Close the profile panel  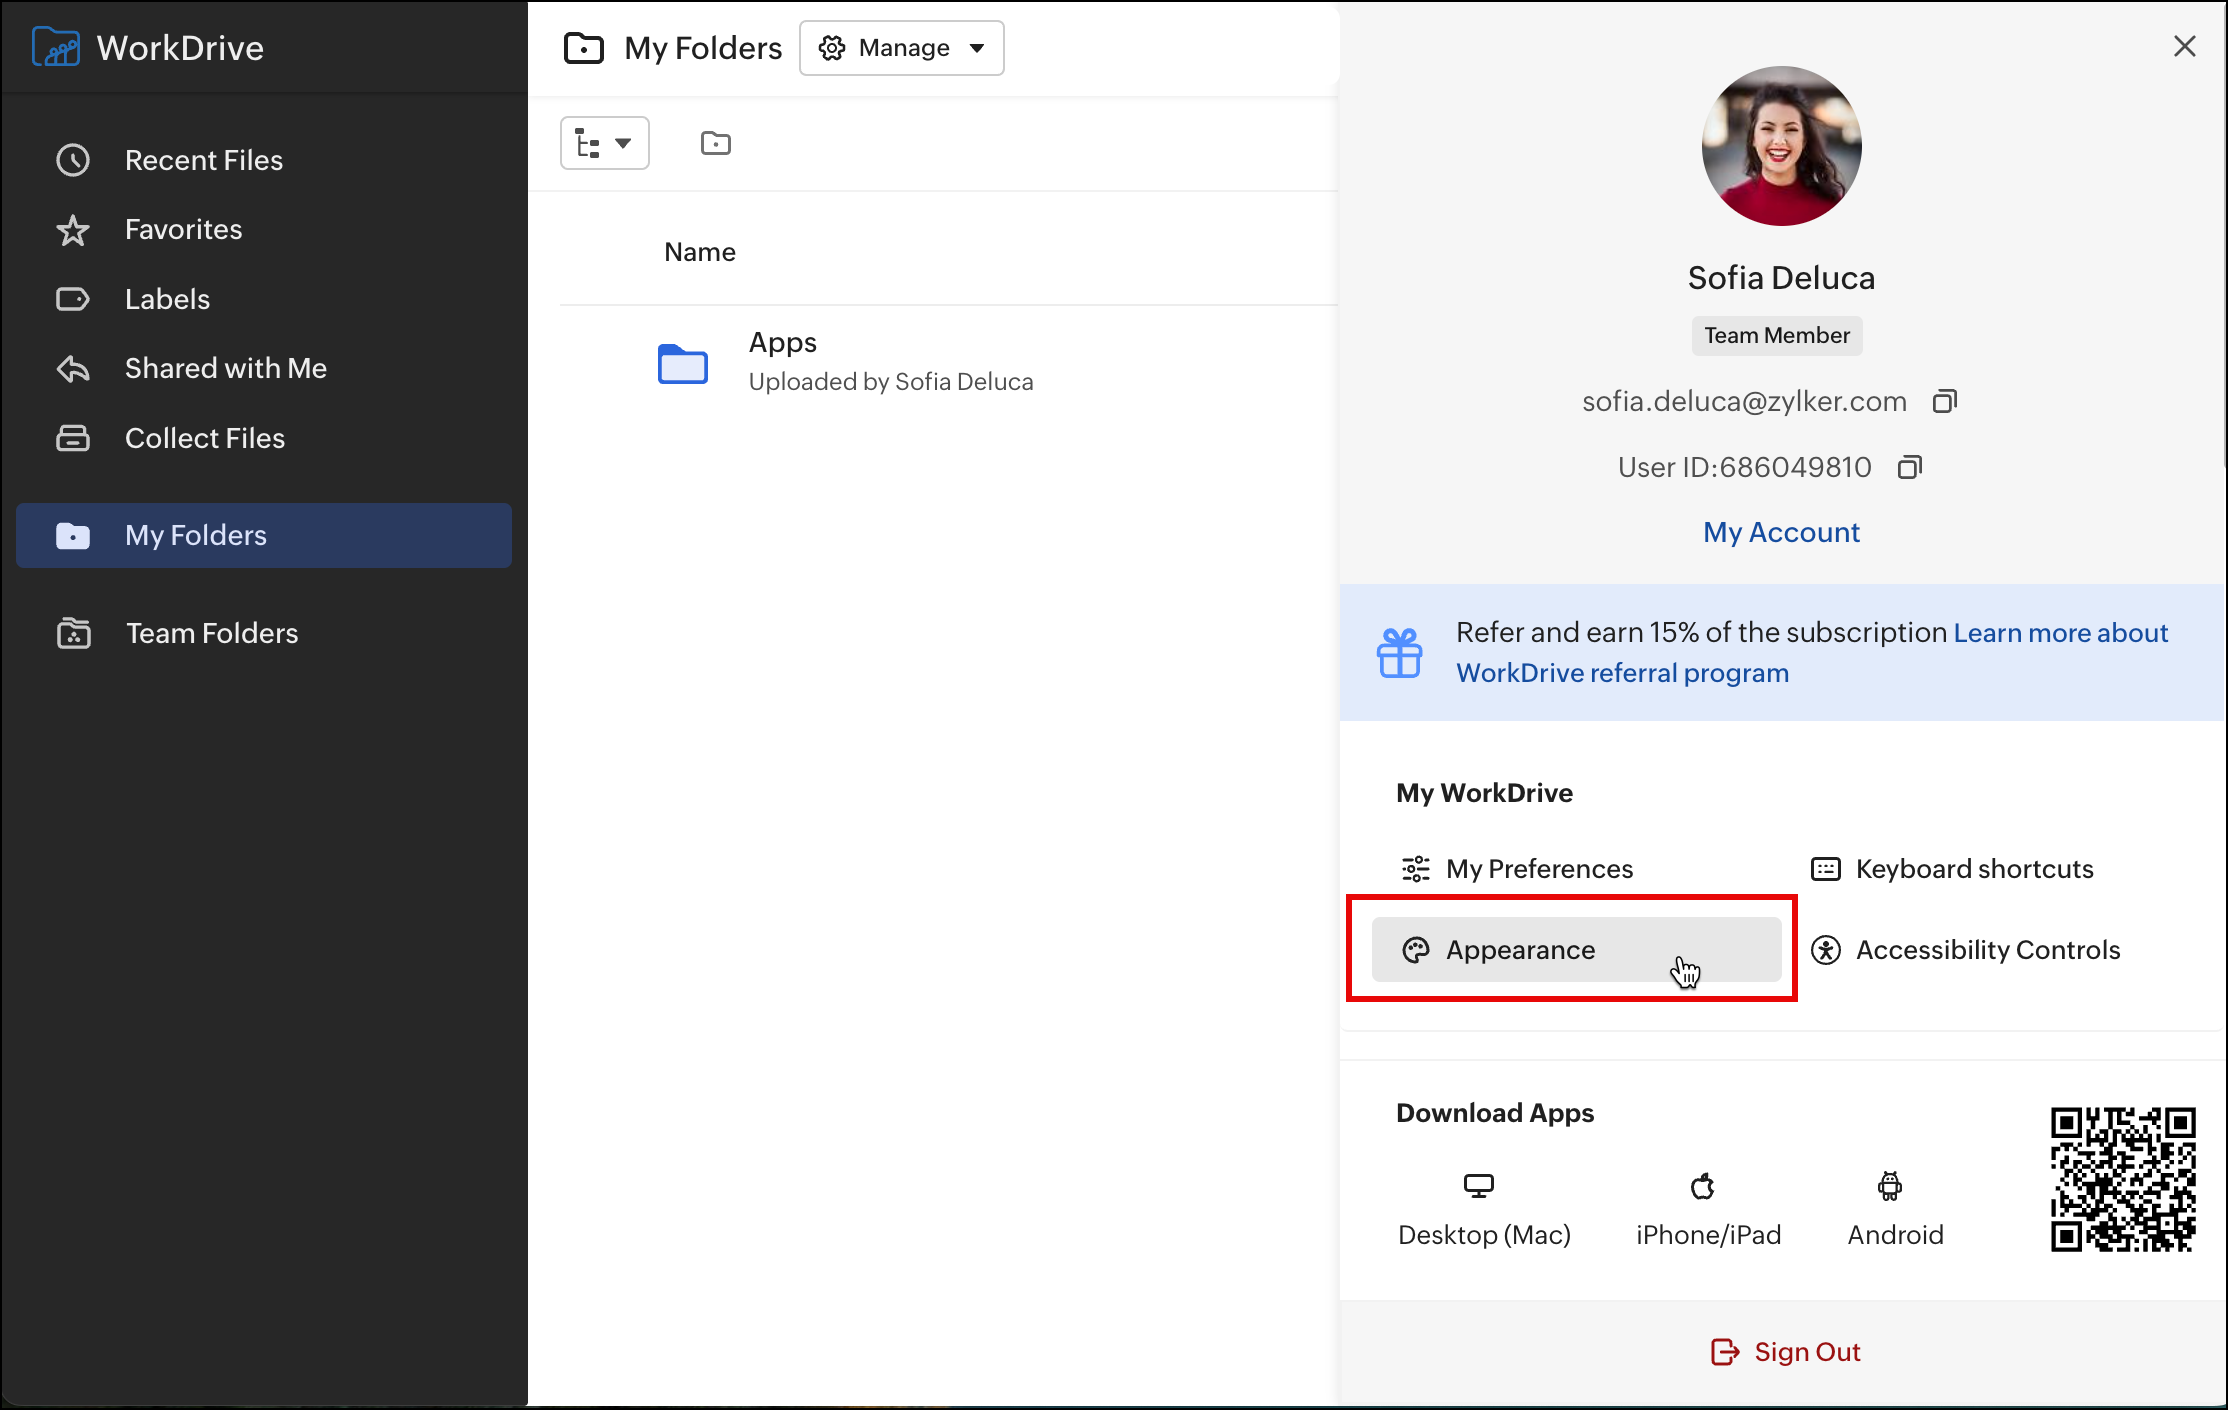point(2184,46)
